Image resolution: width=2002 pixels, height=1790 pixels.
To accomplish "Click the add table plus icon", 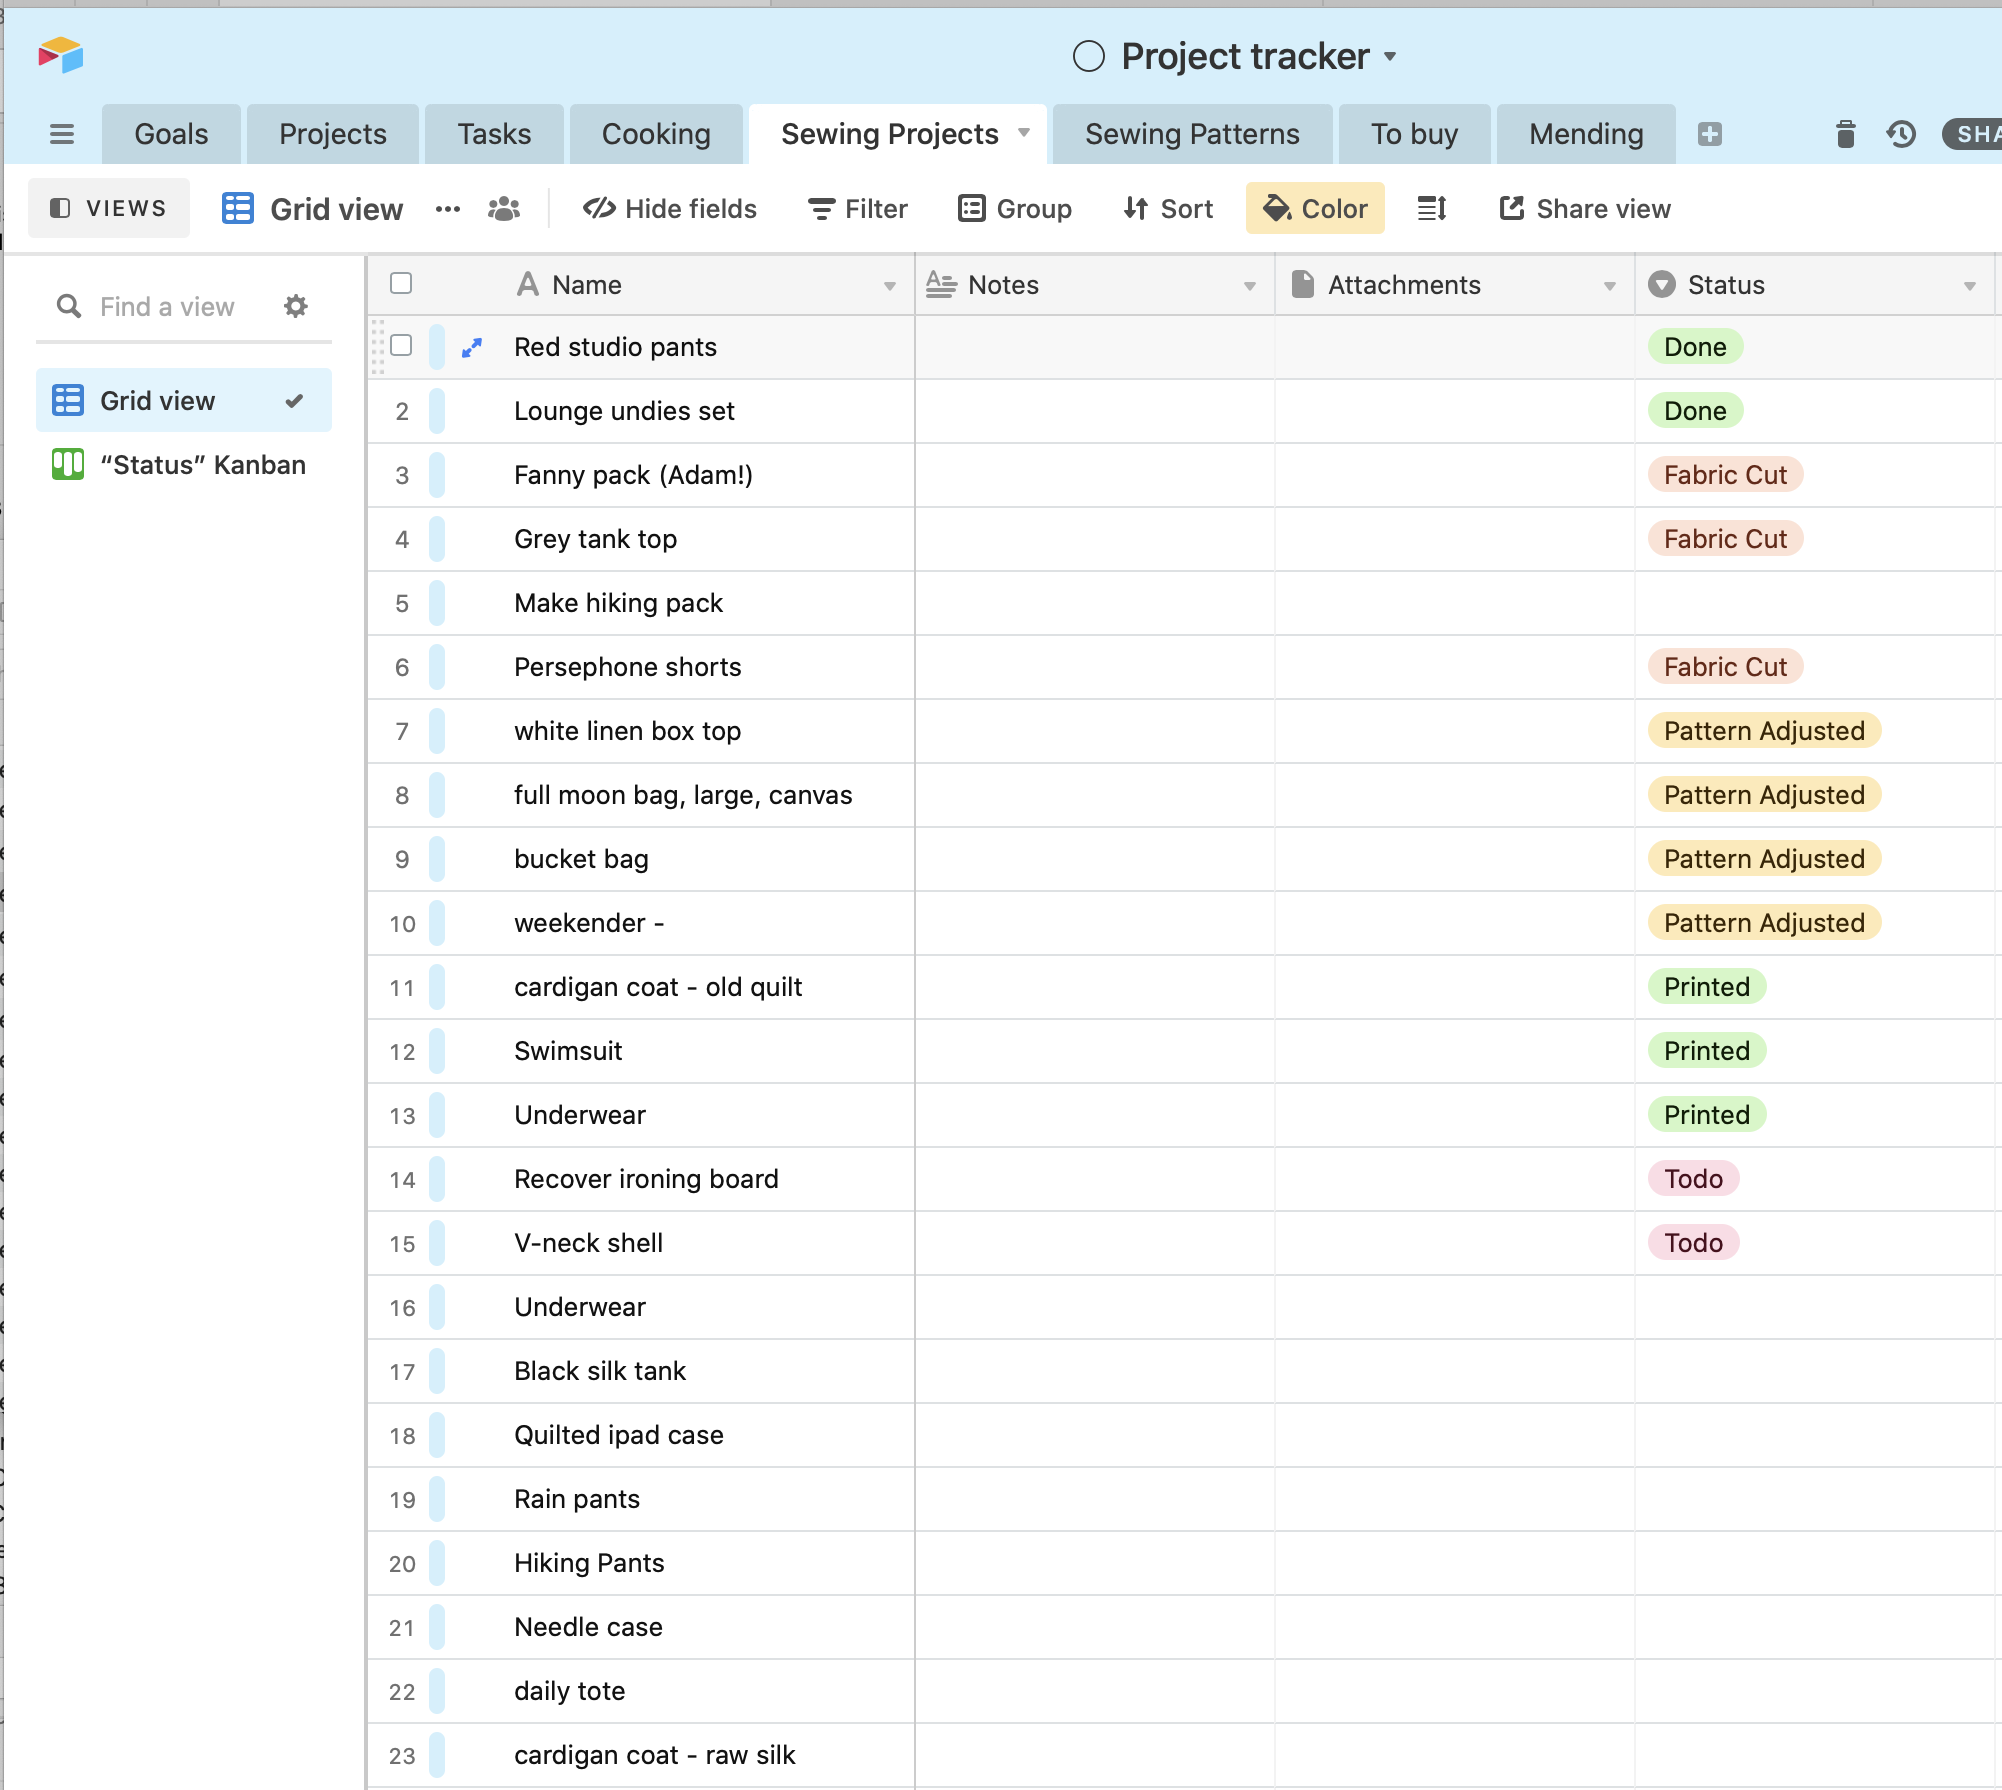I will pyautogui.click(x=1710, y=134).
